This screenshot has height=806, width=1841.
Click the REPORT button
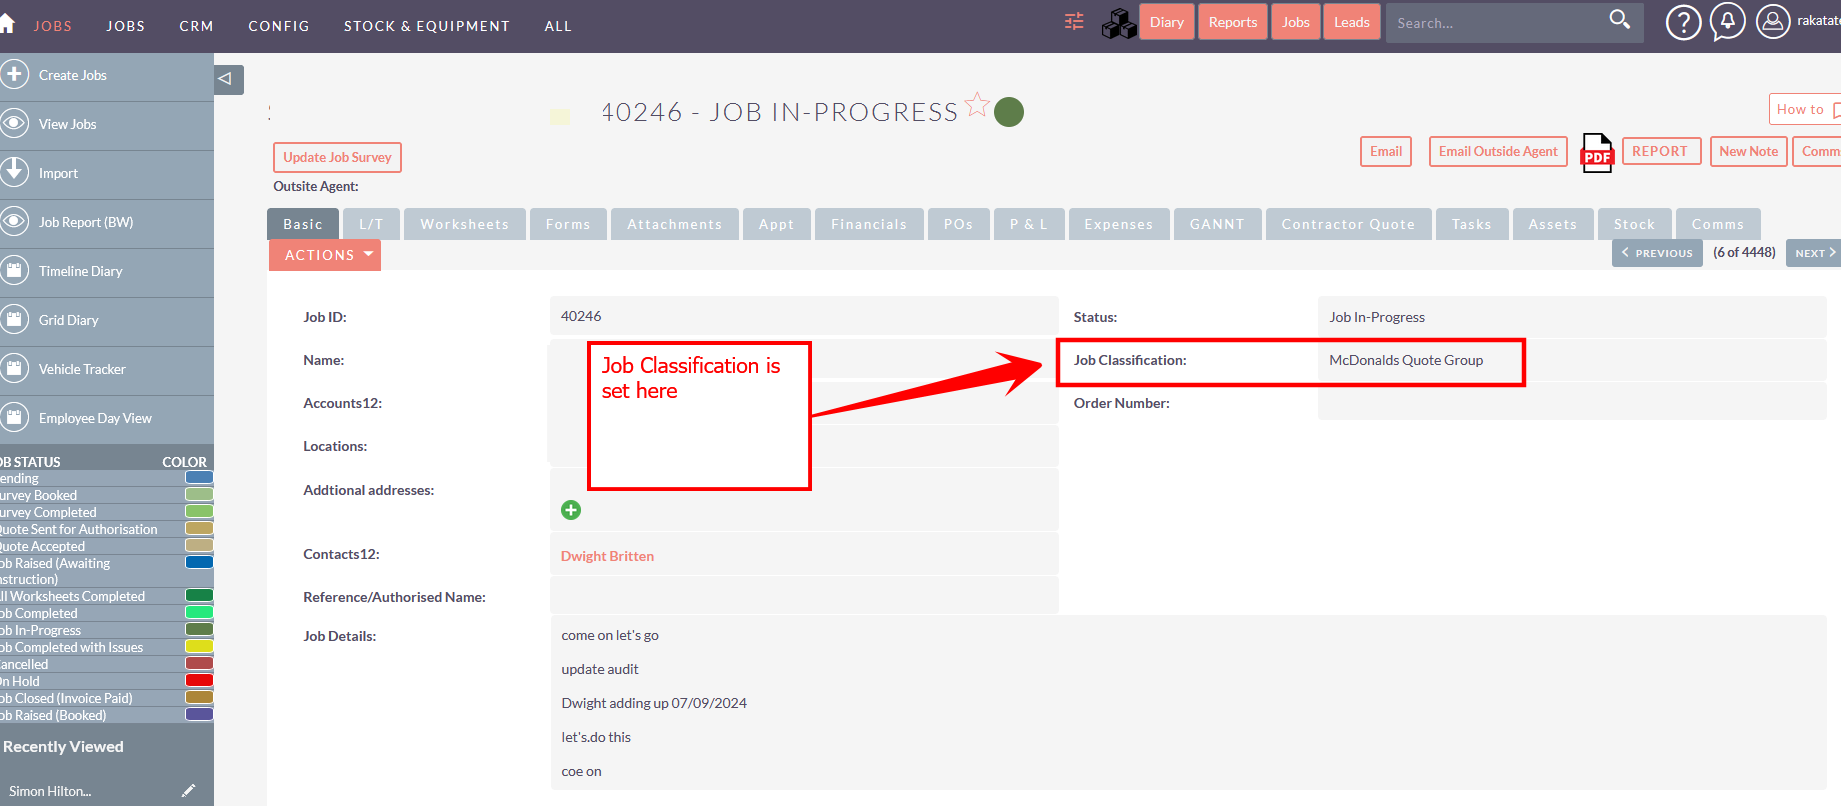pyautogui.click(x=1661, y=151)
